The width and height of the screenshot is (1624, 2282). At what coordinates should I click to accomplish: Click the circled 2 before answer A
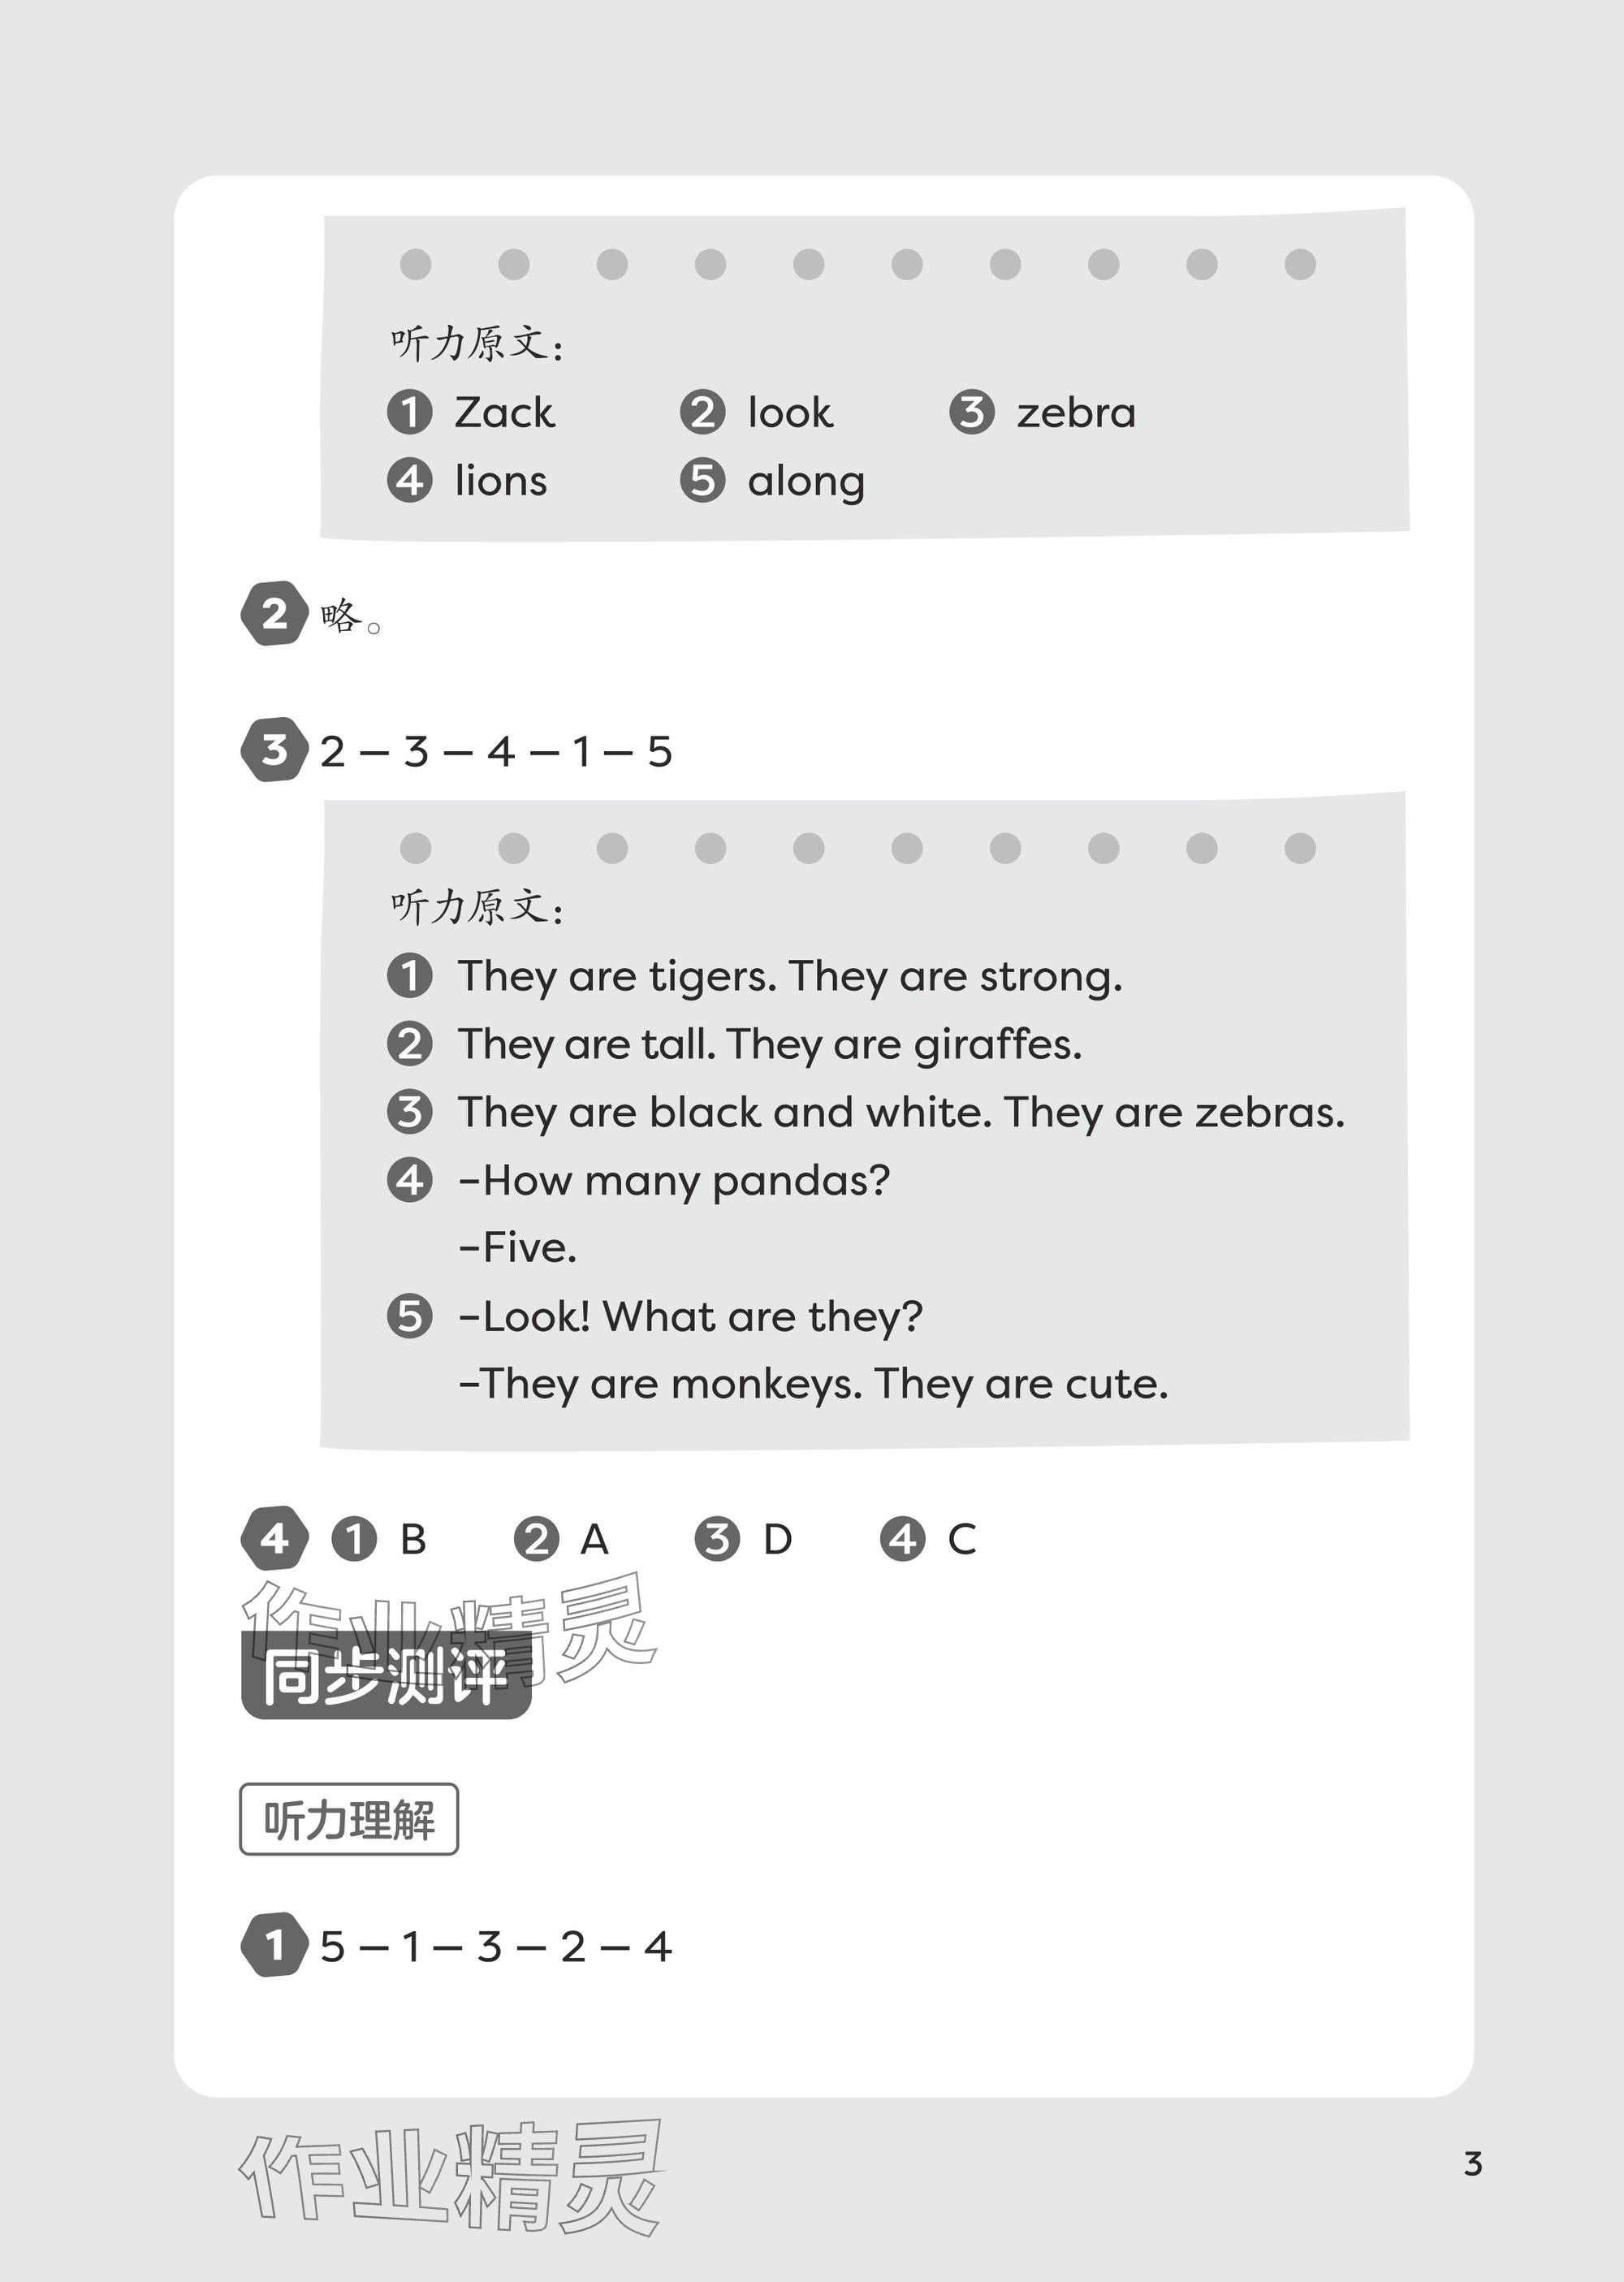(x=536, y=1539)
